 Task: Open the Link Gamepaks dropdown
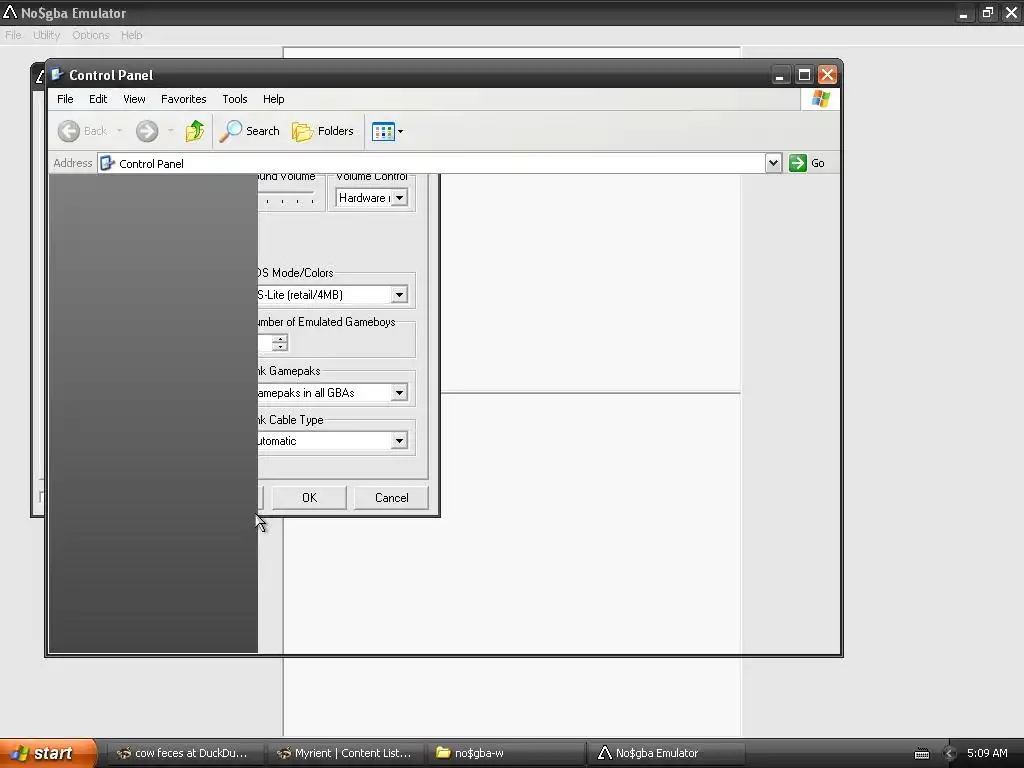332,392
